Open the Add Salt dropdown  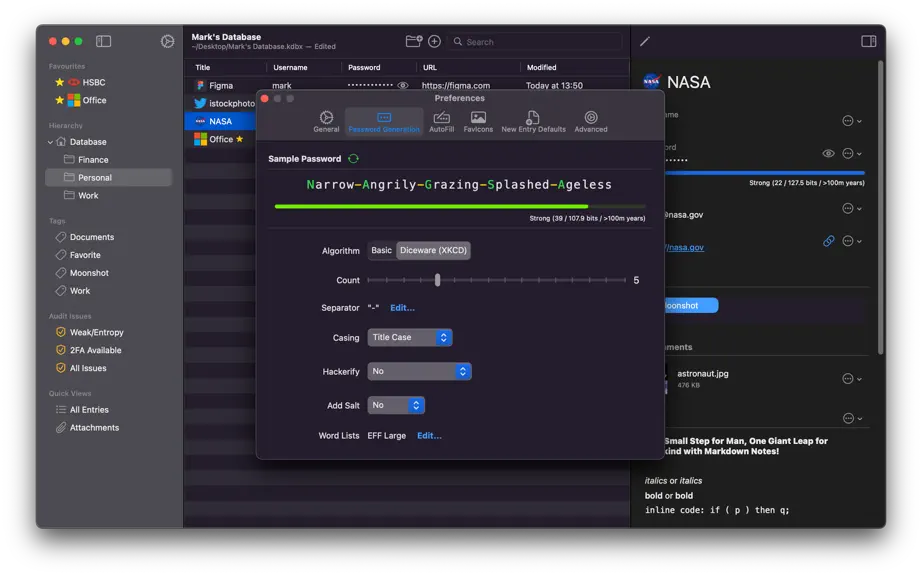396,406
